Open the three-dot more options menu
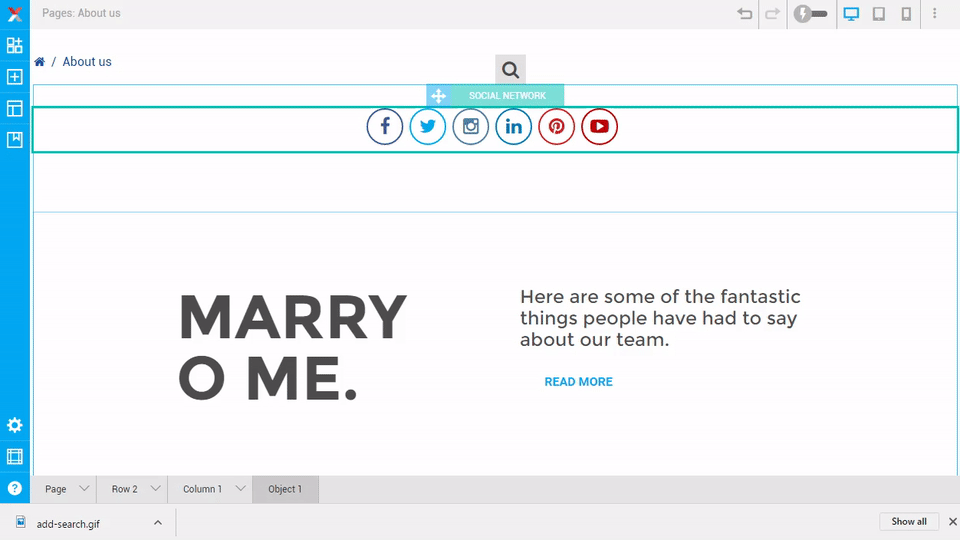The height and width of the screenshot is (540, 960). [935, 14]
